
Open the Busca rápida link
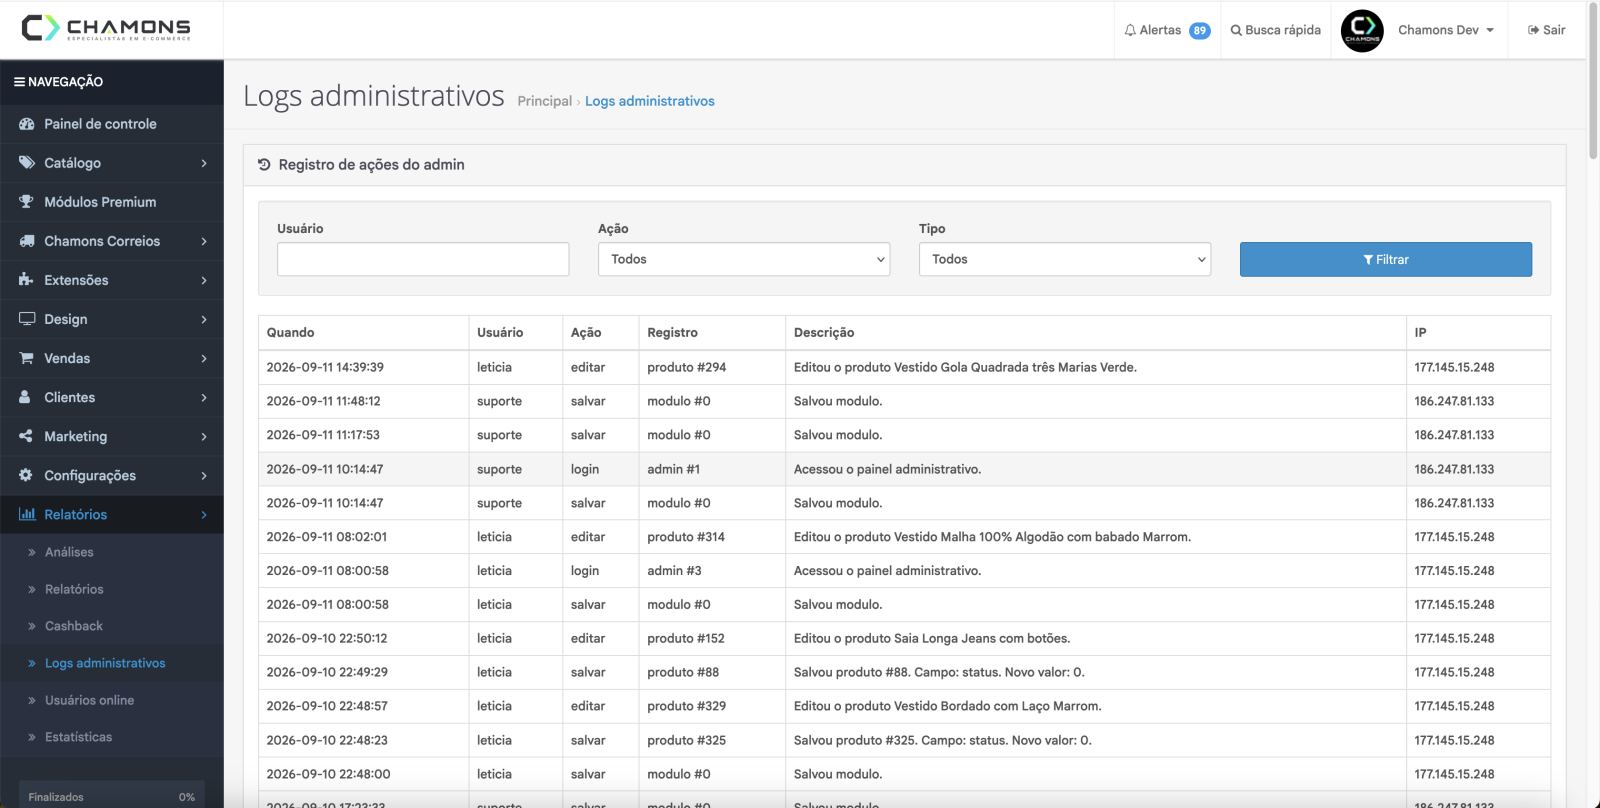pyautogui.click(x=1275, y=30)
